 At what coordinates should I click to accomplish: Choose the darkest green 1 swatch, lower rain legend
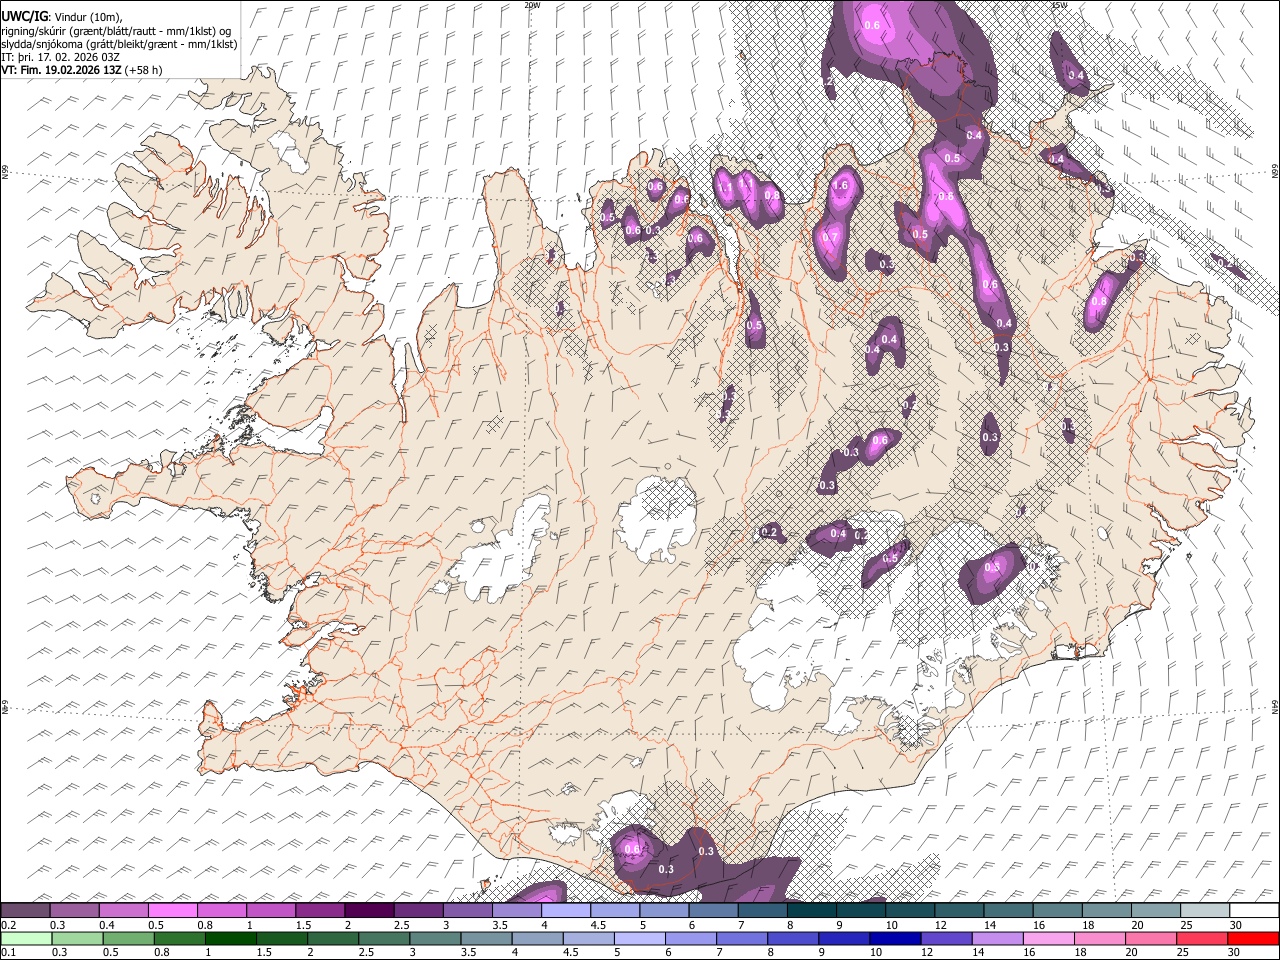[x=231, y=938]
